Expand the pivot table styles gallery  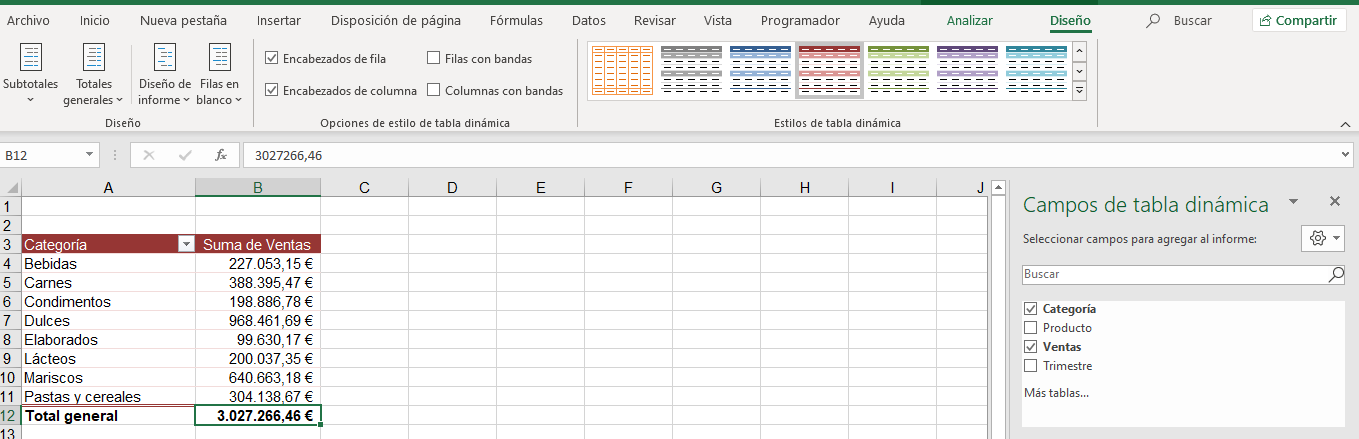1079,91
